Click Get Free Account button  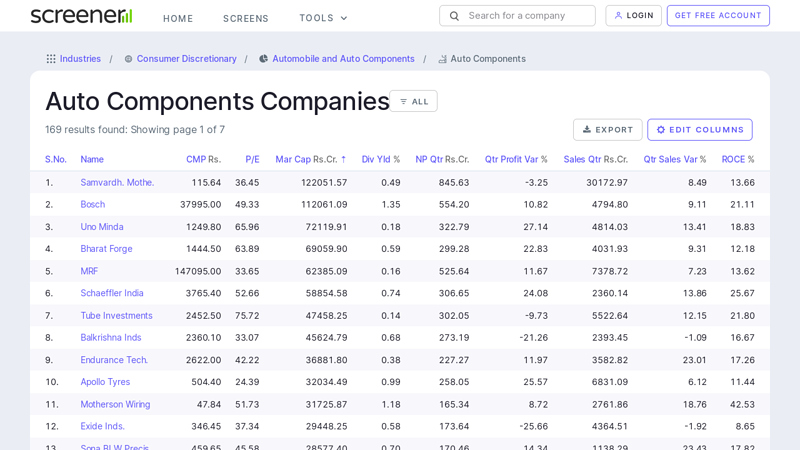click(x=718, y=16)
